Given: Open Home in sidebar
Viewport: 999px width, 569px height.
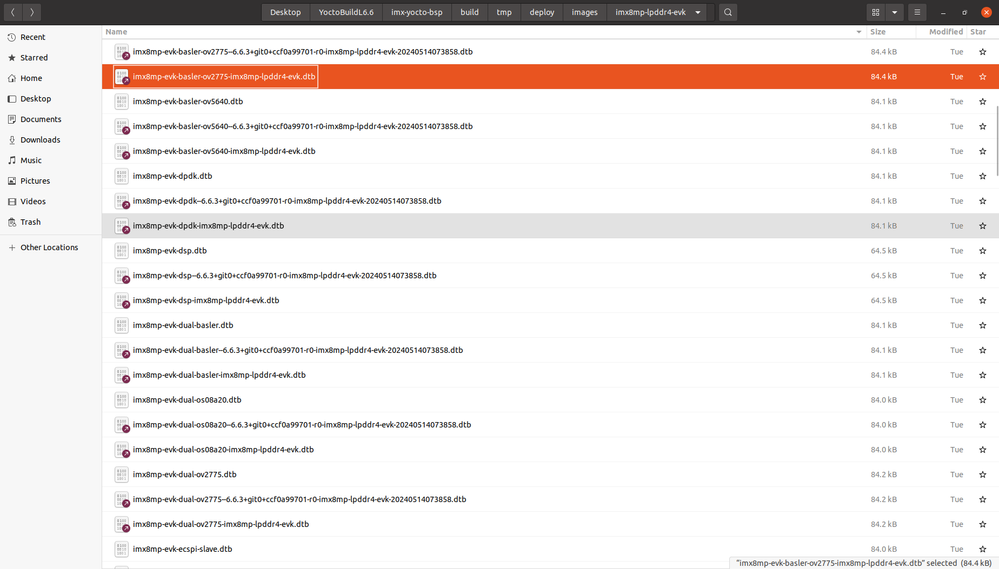Looking at the screenshot, I should point(51,78).
